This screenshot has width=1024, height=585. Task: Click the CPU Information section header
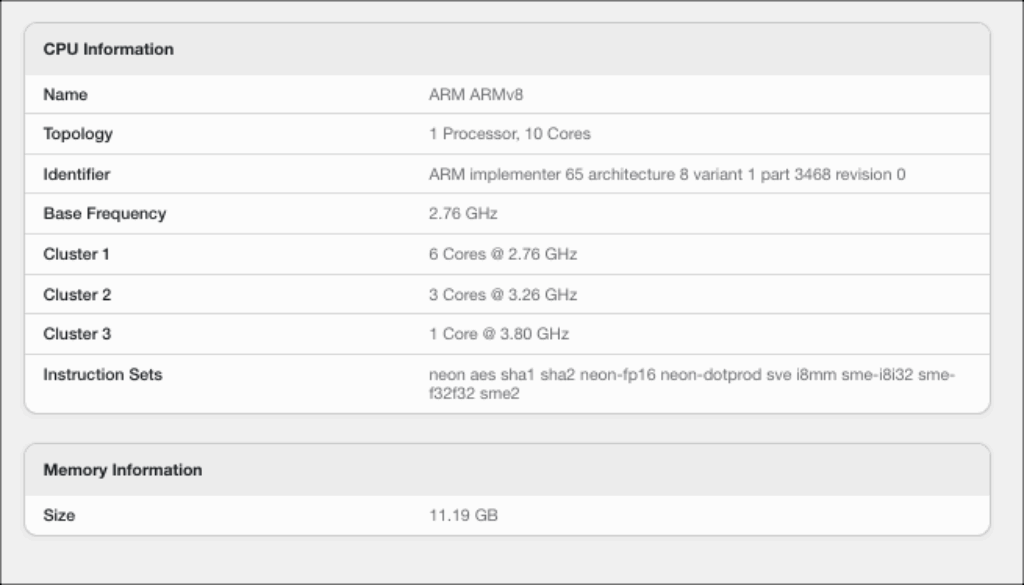tap(108, 49)
